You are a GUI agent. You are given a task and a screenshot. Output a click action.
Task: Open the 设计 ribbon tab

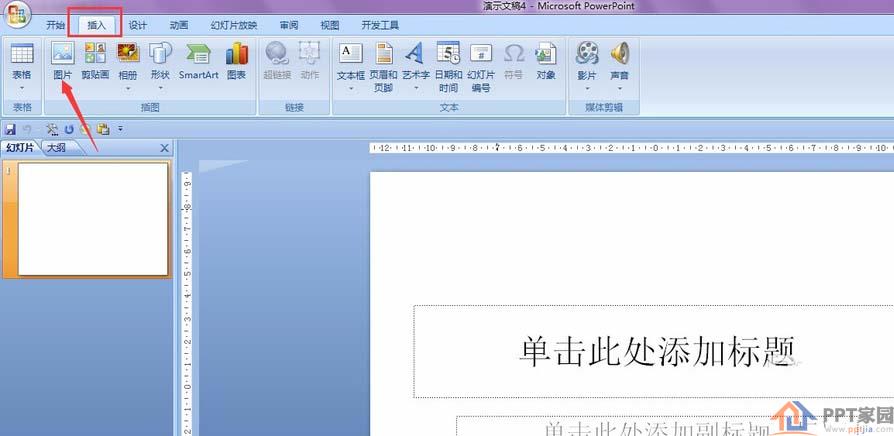pos(137,25)
